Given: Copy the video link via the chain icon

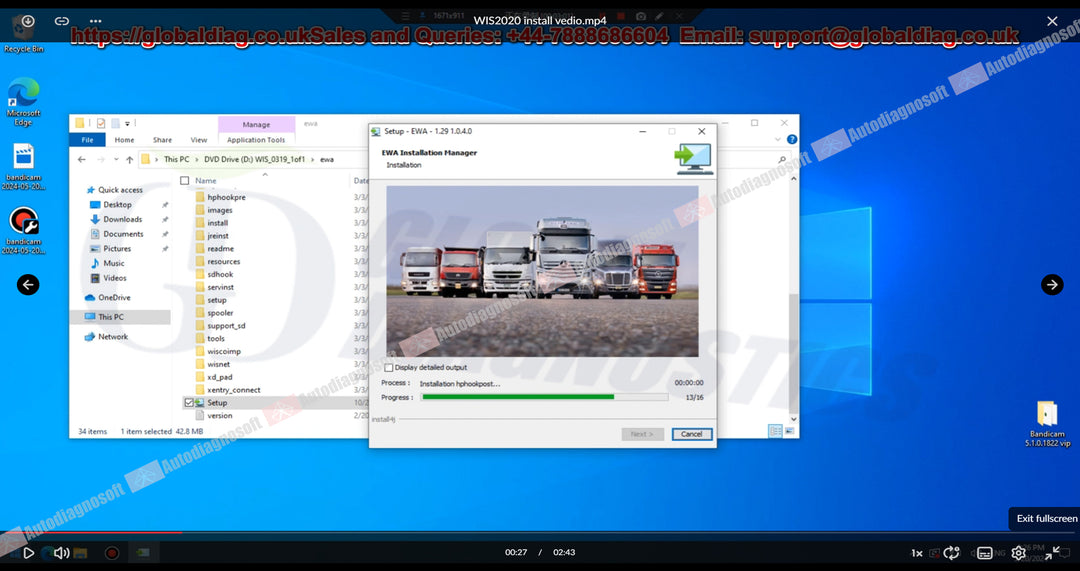Looking at the screenshot, I should click(61, 21).
